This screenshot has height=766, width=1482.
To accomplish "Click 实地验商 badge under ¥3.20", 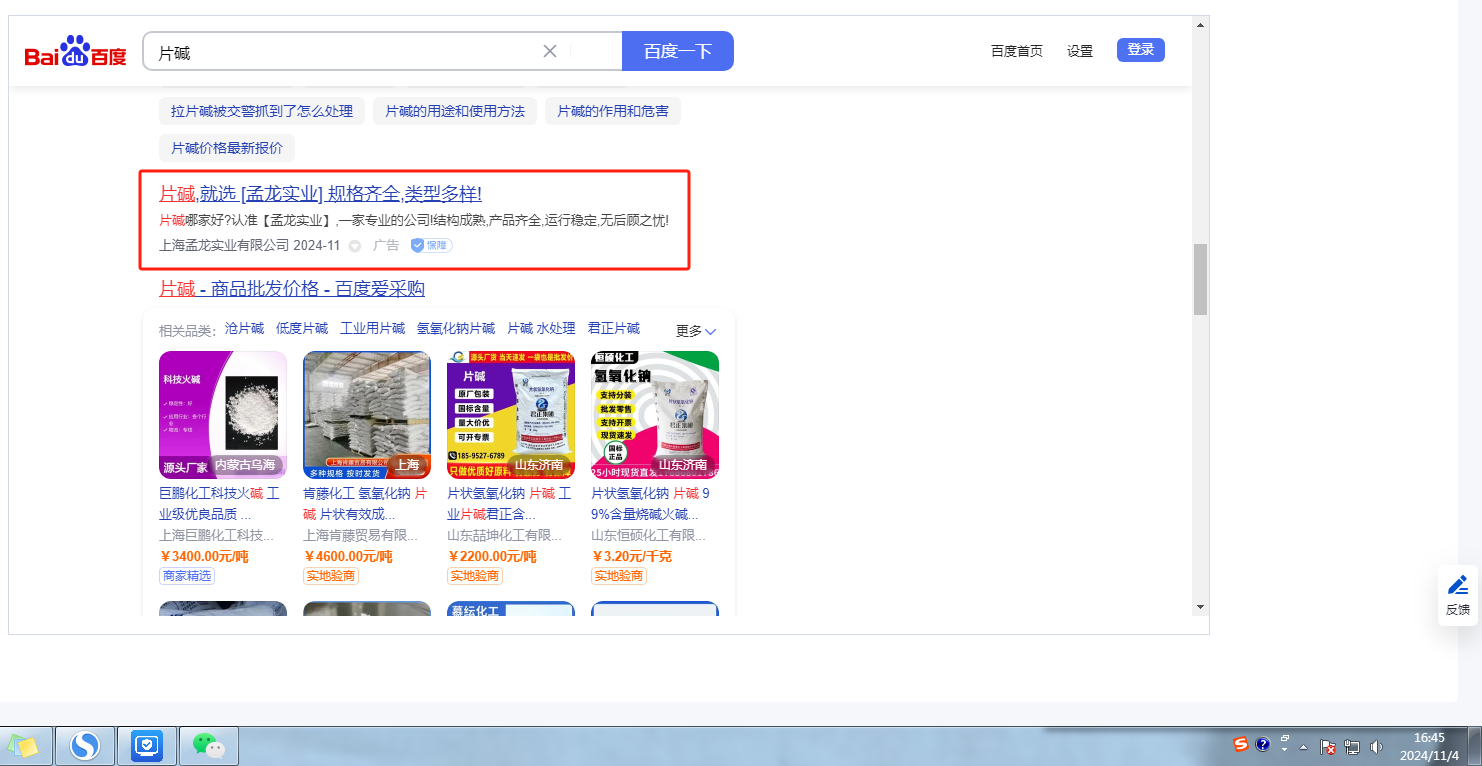I will tap(619, 576).
